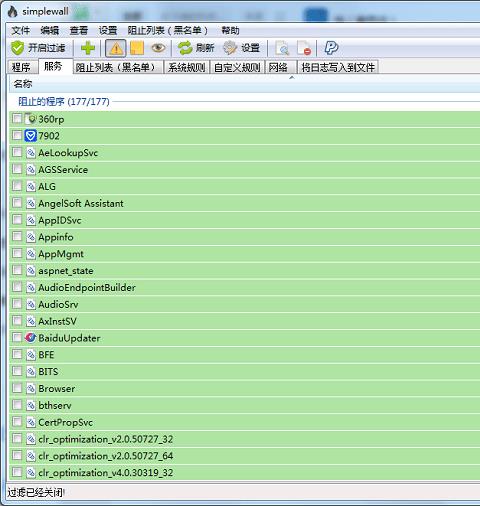Click the AeLookupSvc file icon

(x=31, y=153)
